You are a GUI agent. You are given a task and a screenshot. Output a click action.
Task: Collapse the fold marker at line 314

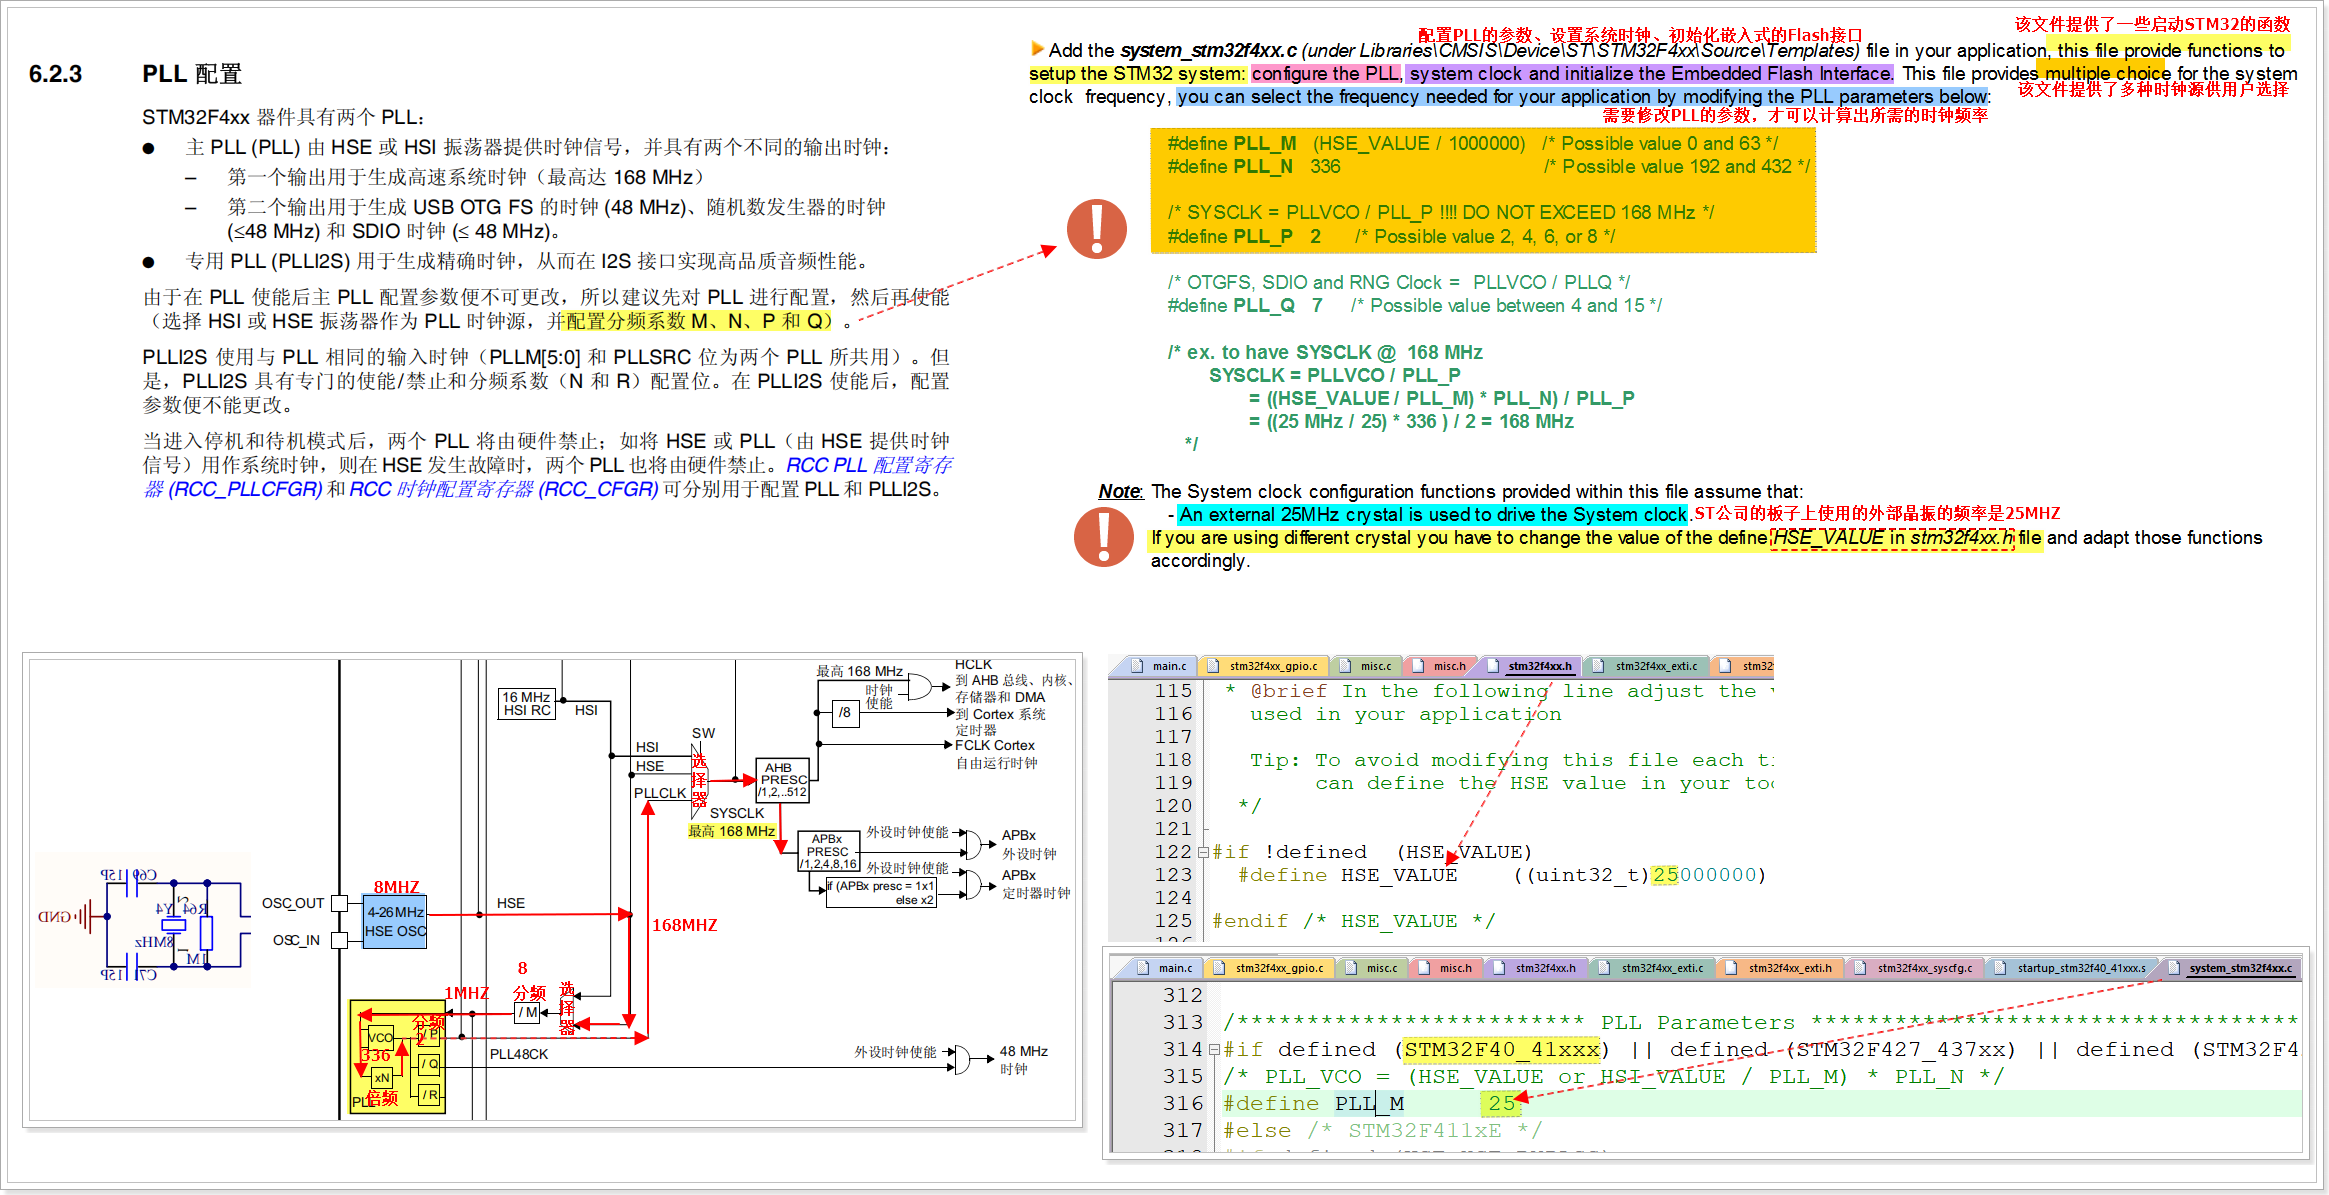click(x=1213, y=1050)
